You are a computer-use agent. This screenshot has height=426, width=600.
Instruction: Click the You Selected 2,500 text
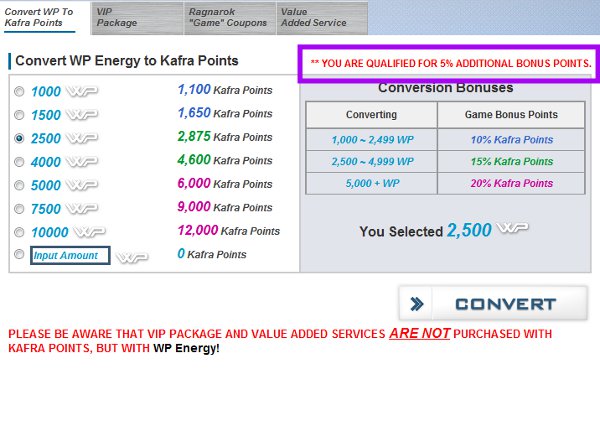click(x=426, y=230)
